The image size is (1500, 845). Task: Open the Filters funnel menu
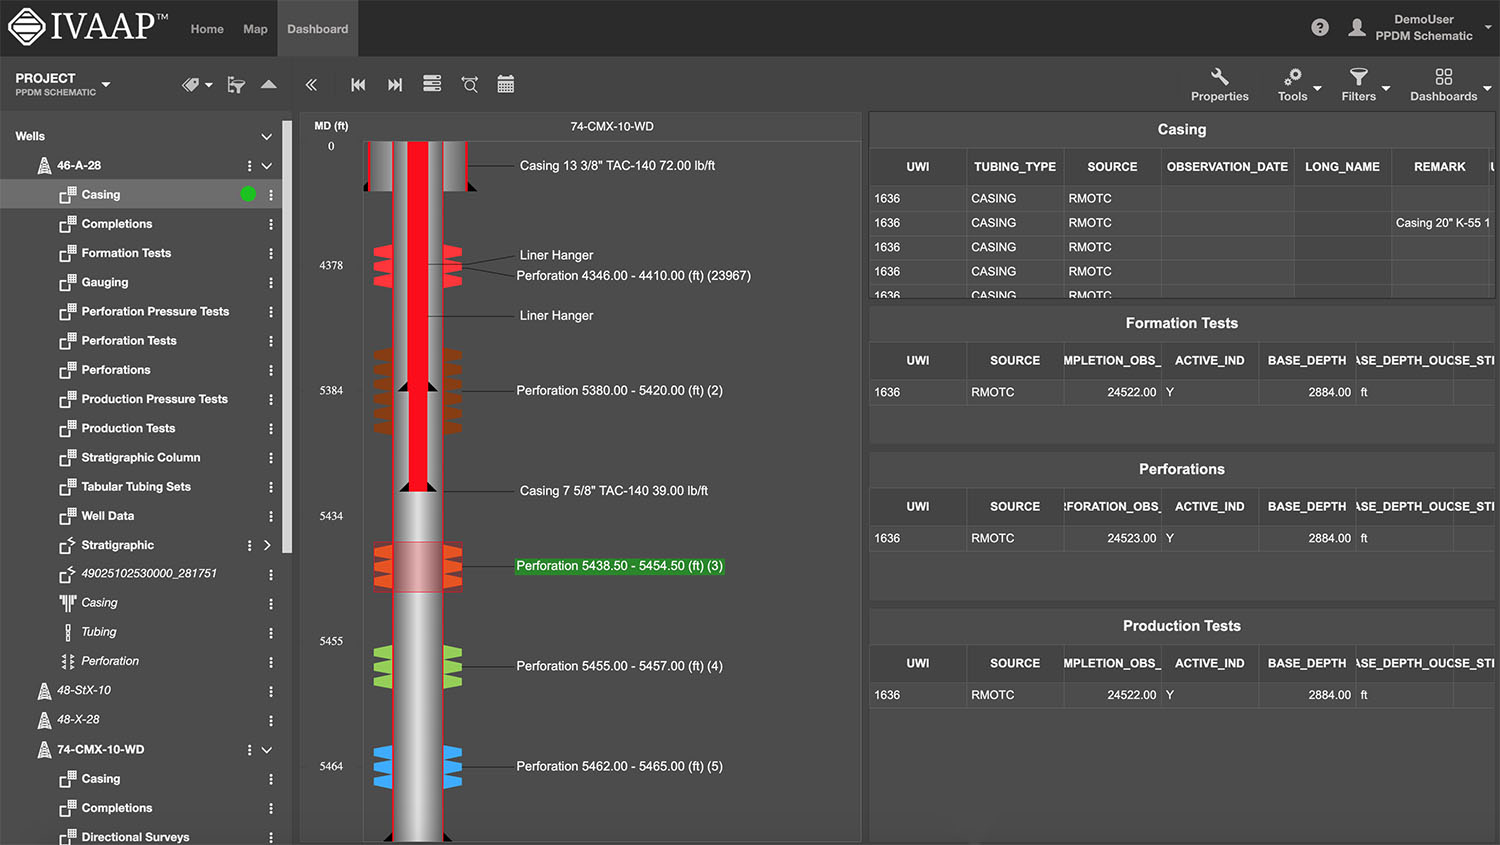click(1358, 85)
